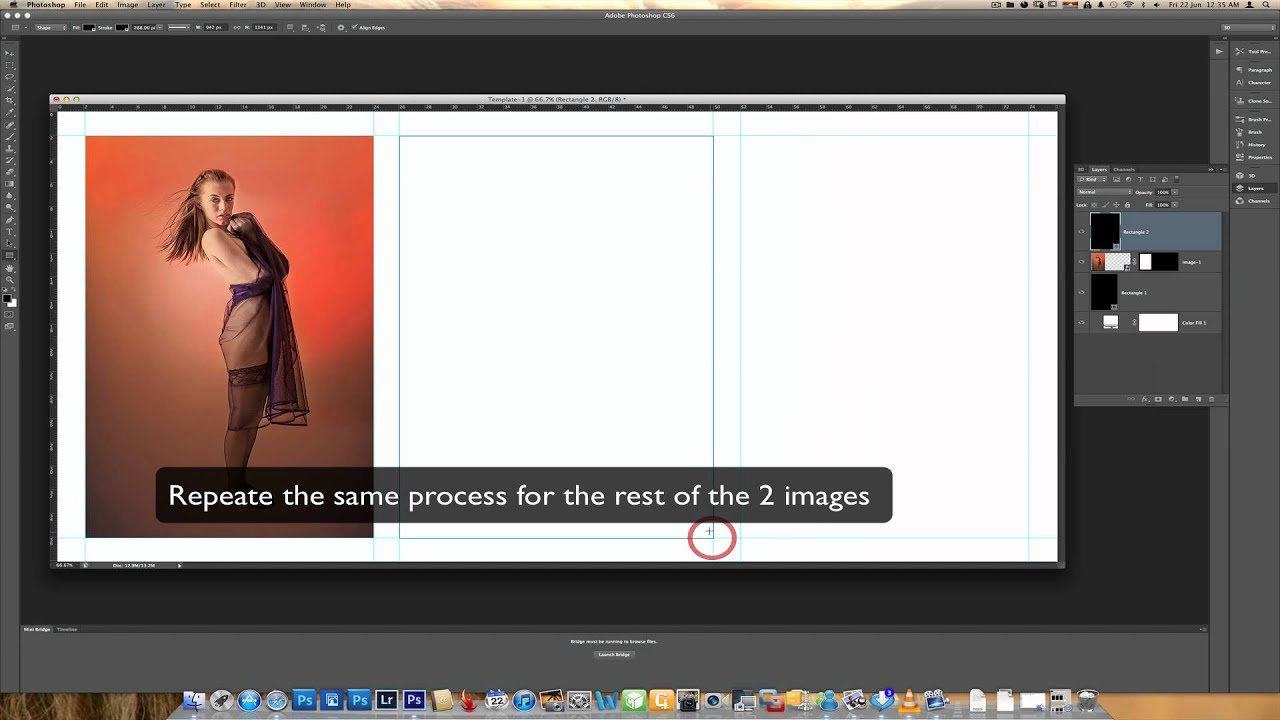
Task: Click the shape height input field
Action: (264, 27)
